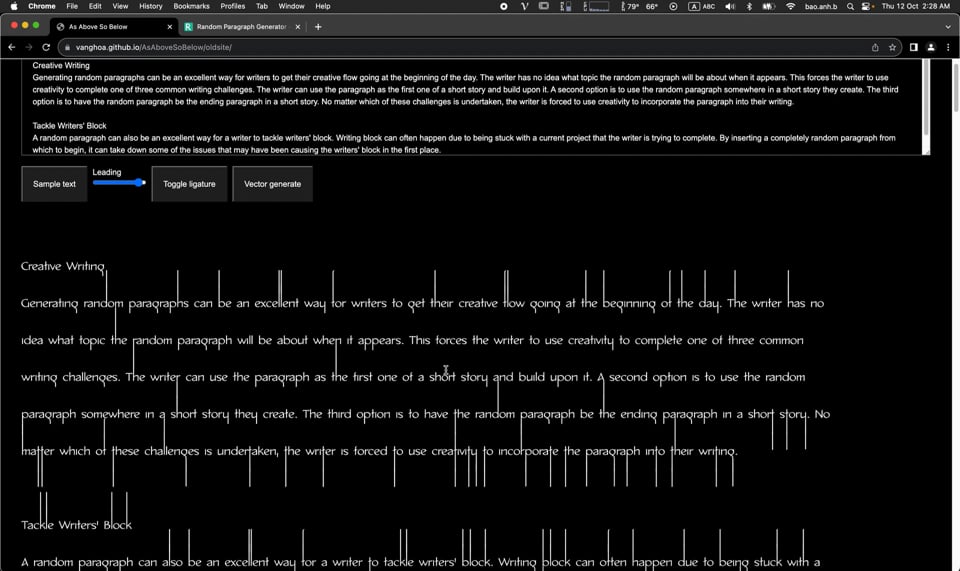The height and width of the screenshot is (571, 960).
Task: Open the View menu
Action: pos(120,6)
